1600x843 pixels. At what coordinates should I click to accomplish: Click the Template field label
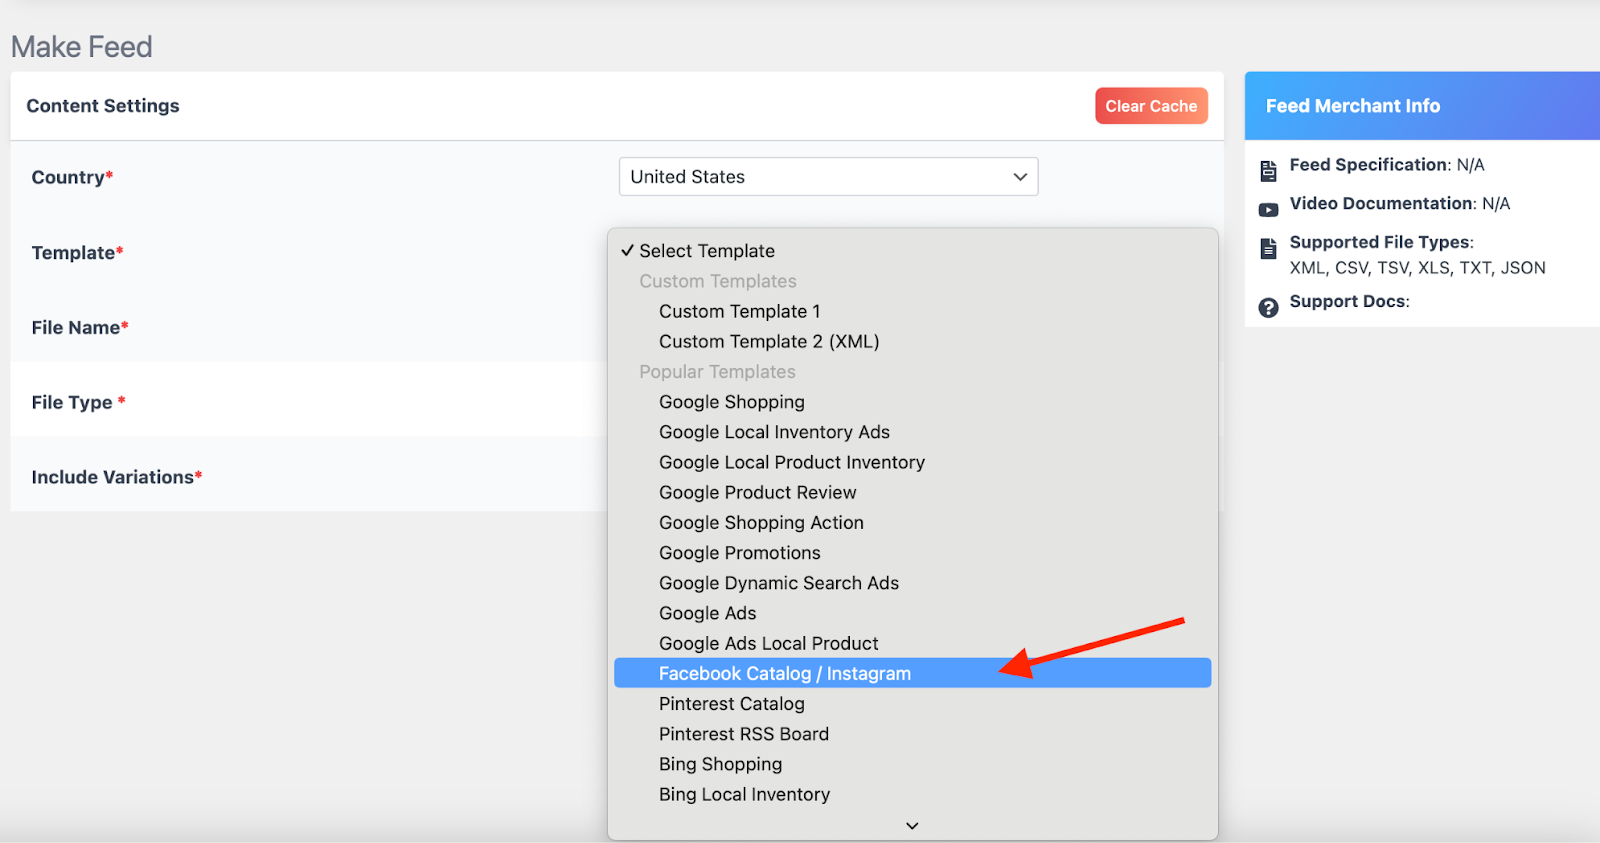click(77, 253)
